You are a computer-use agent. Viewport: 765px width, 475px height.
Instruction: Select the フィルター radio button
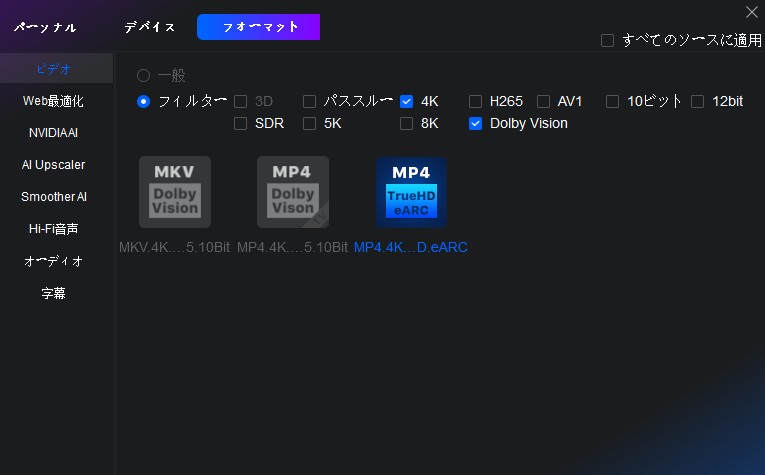143,101
